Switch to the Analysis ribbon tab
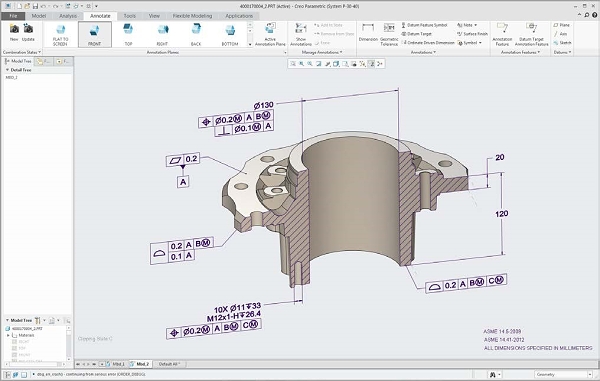 tap(68, 16)
